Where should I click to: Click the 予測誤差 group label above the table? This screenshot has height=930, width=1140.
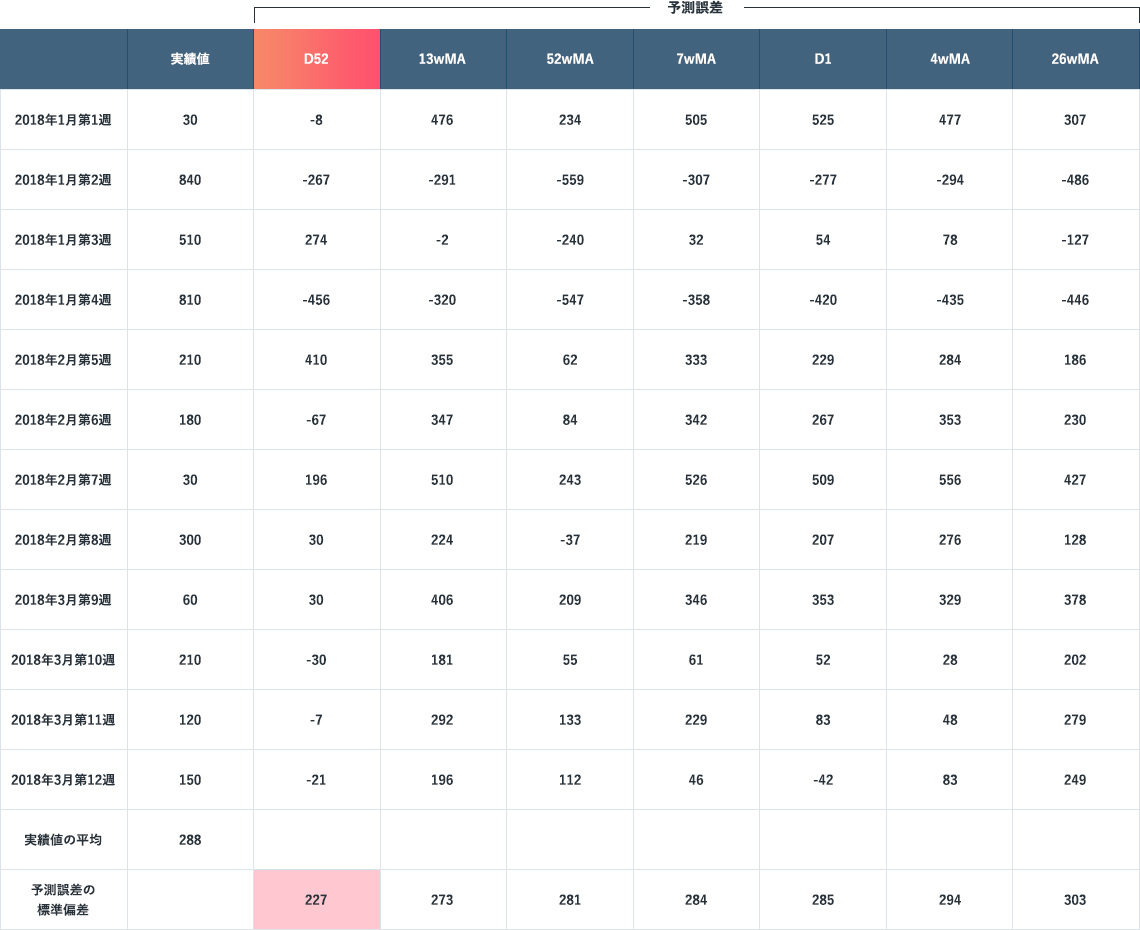[x=694, y=8]
